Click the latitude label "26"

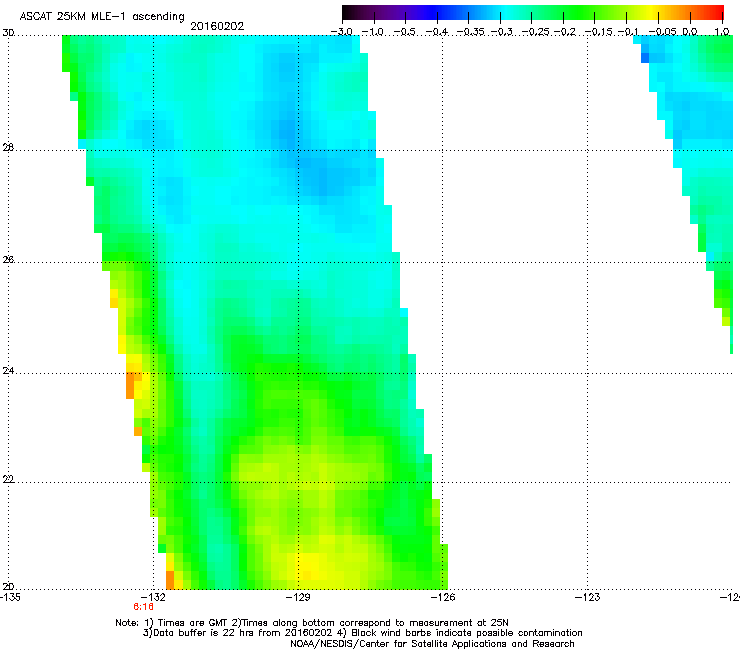(8, 259)
